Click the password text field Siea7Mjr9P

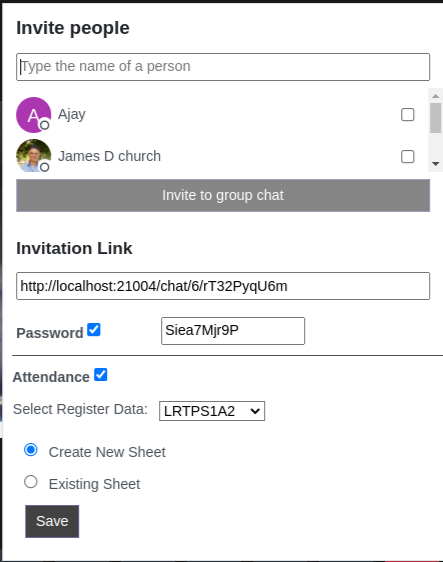(x=233, y=330)
